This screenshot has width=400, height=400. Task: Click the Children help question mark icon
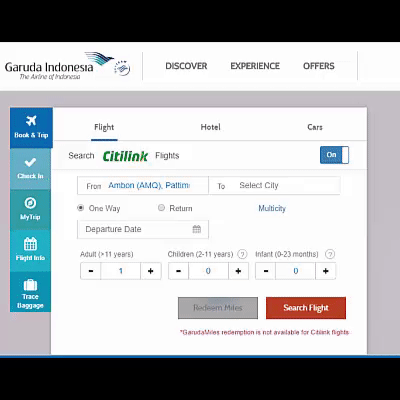[x=242, y=254]
